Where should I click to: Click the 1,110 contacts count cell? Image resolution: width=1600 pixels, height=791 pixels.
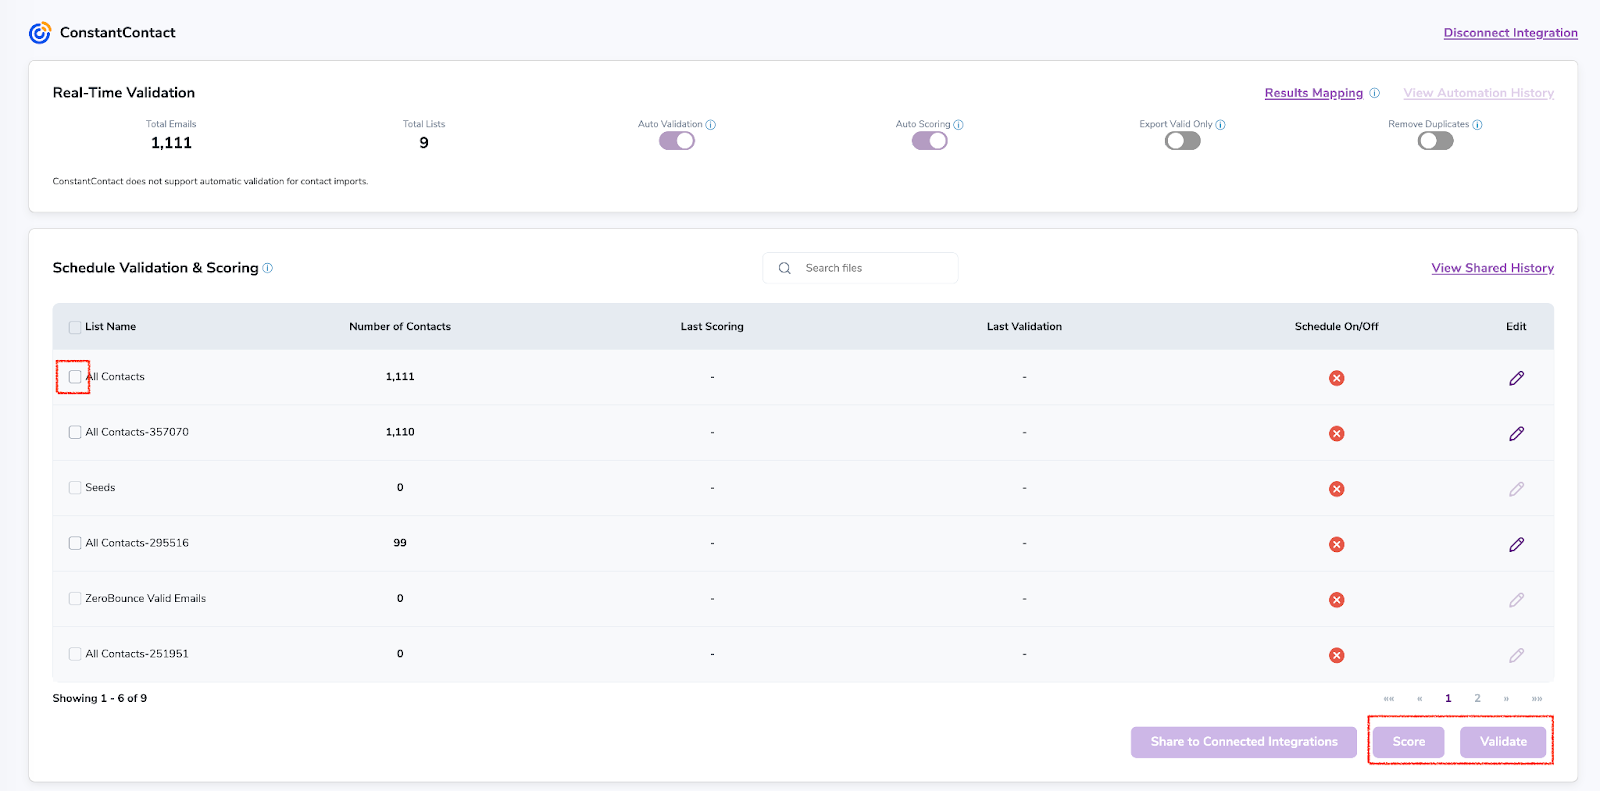tap(400, 432)
